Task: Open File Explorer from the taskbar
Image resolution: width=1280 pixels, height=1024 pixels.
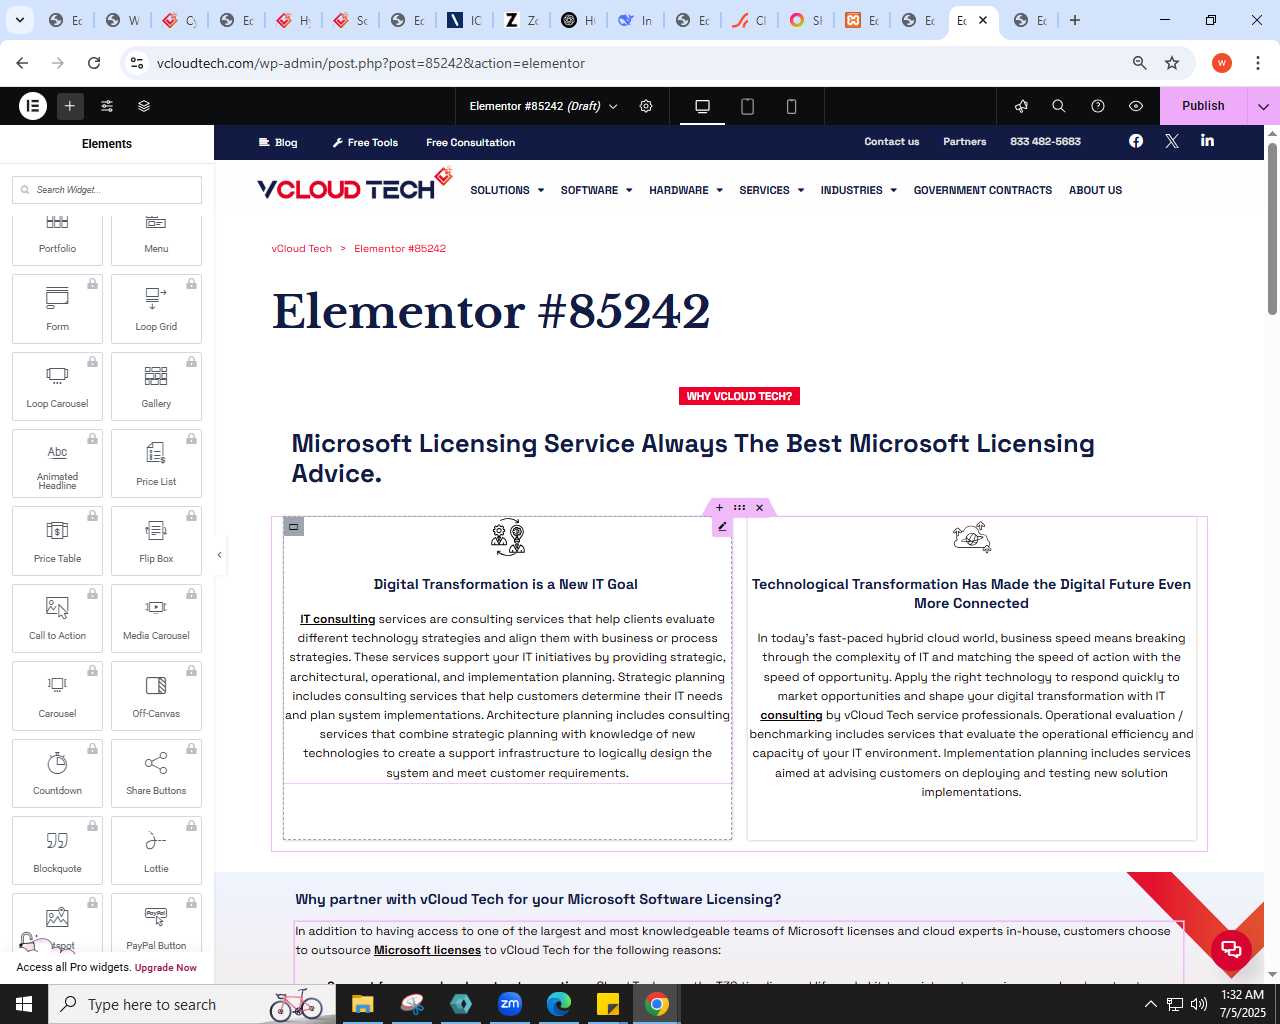Action: pyautogui.click(x=362, y=1004)
